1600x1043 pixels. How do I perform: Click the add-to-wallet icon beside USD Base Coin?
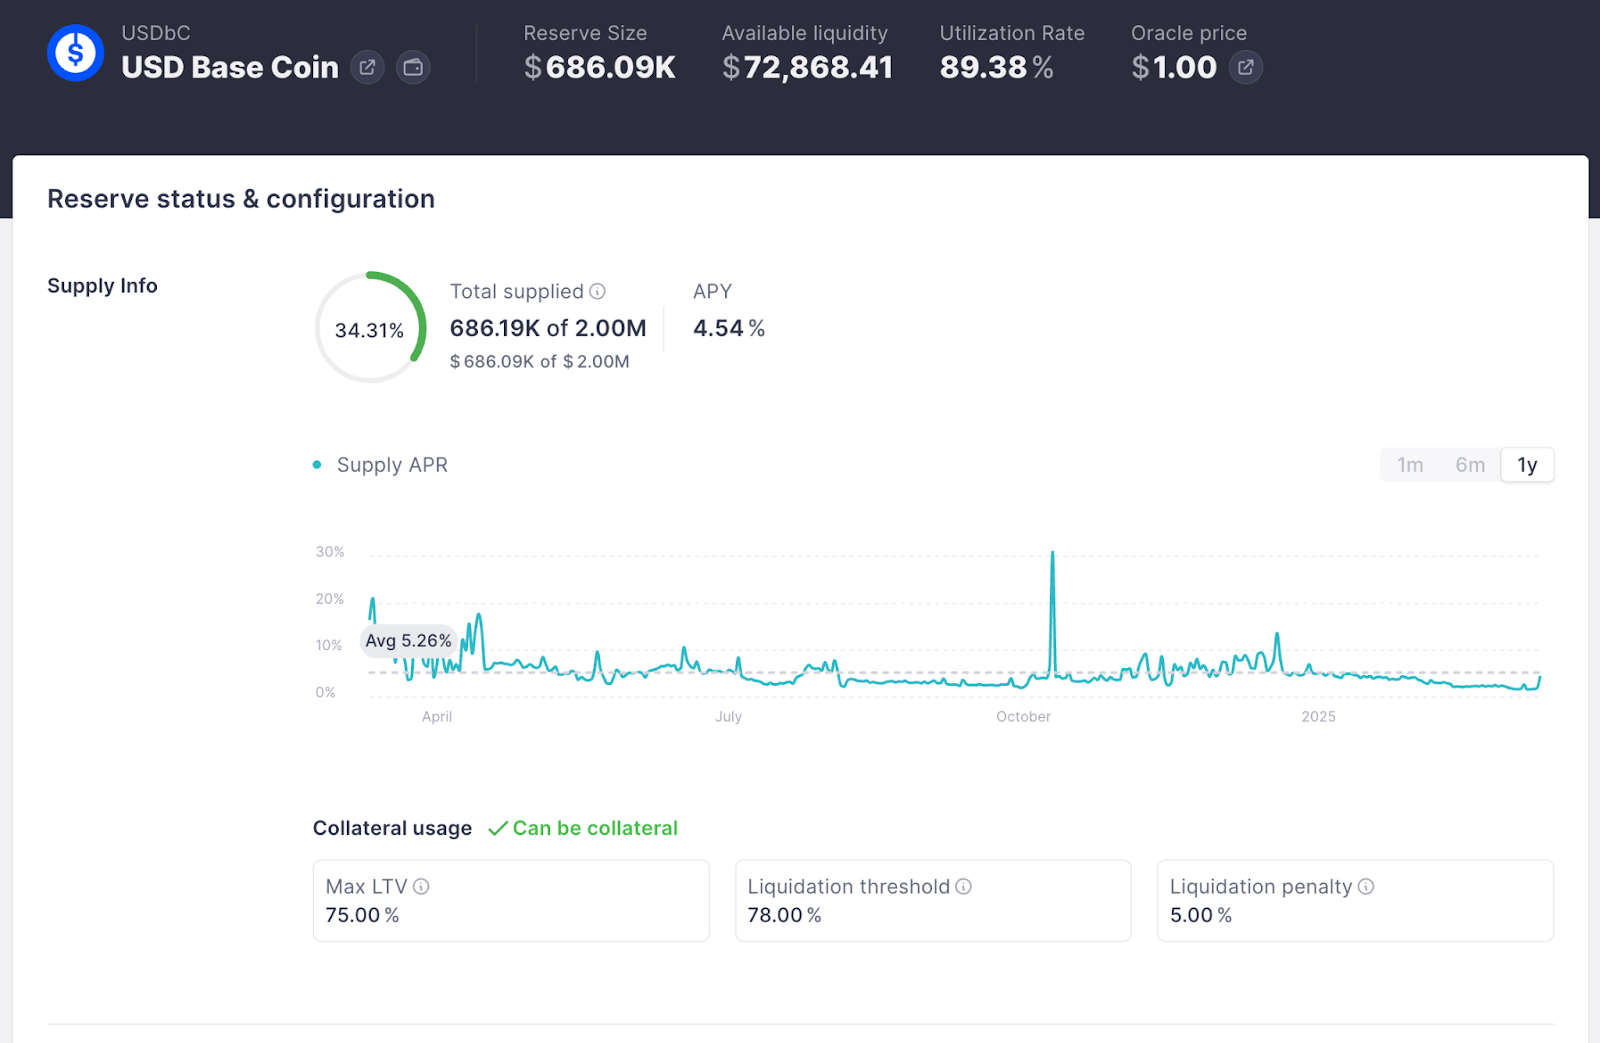[x=413, y=67]
